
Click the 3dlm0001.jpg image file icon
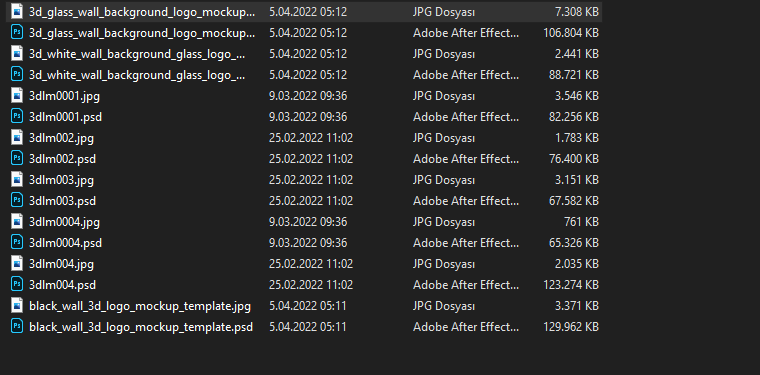[x=17, y=95]
